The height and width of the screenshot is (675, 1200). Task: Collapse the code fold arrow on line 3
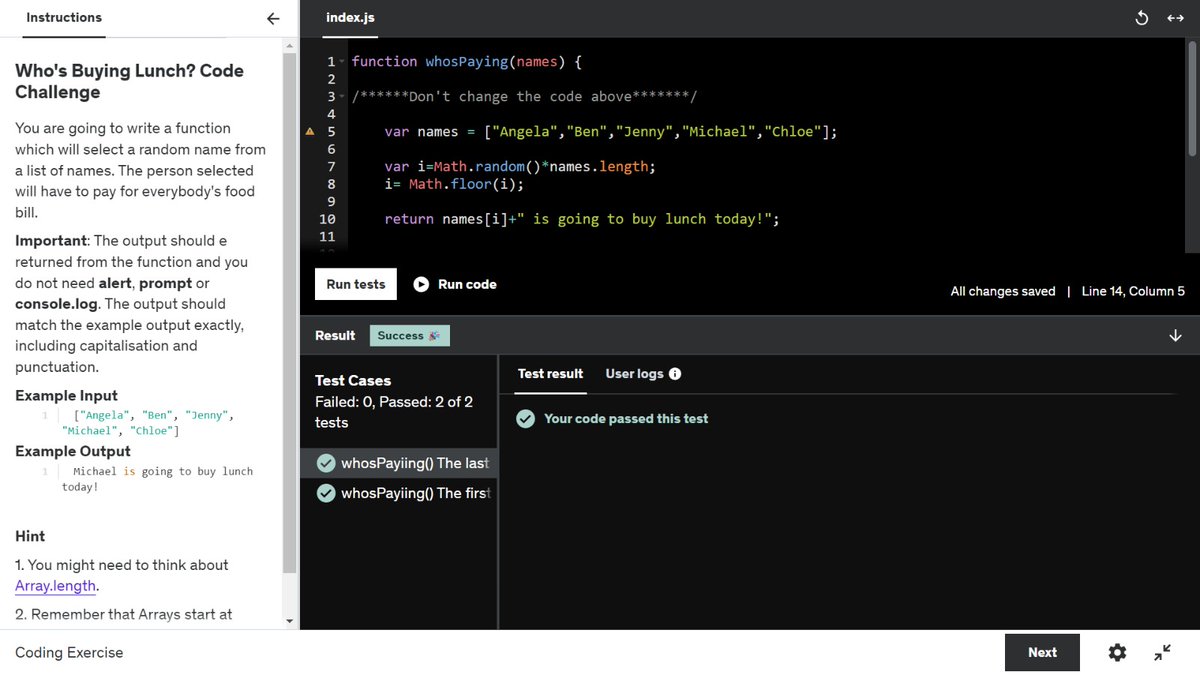click(x=344, y=96)
